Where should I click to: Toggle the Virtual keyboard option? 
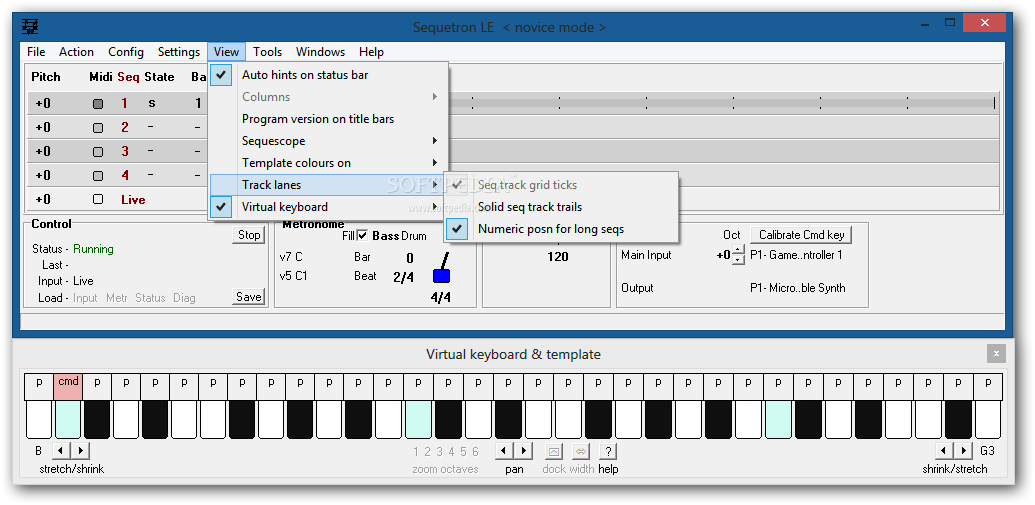(x=328, y=207)
